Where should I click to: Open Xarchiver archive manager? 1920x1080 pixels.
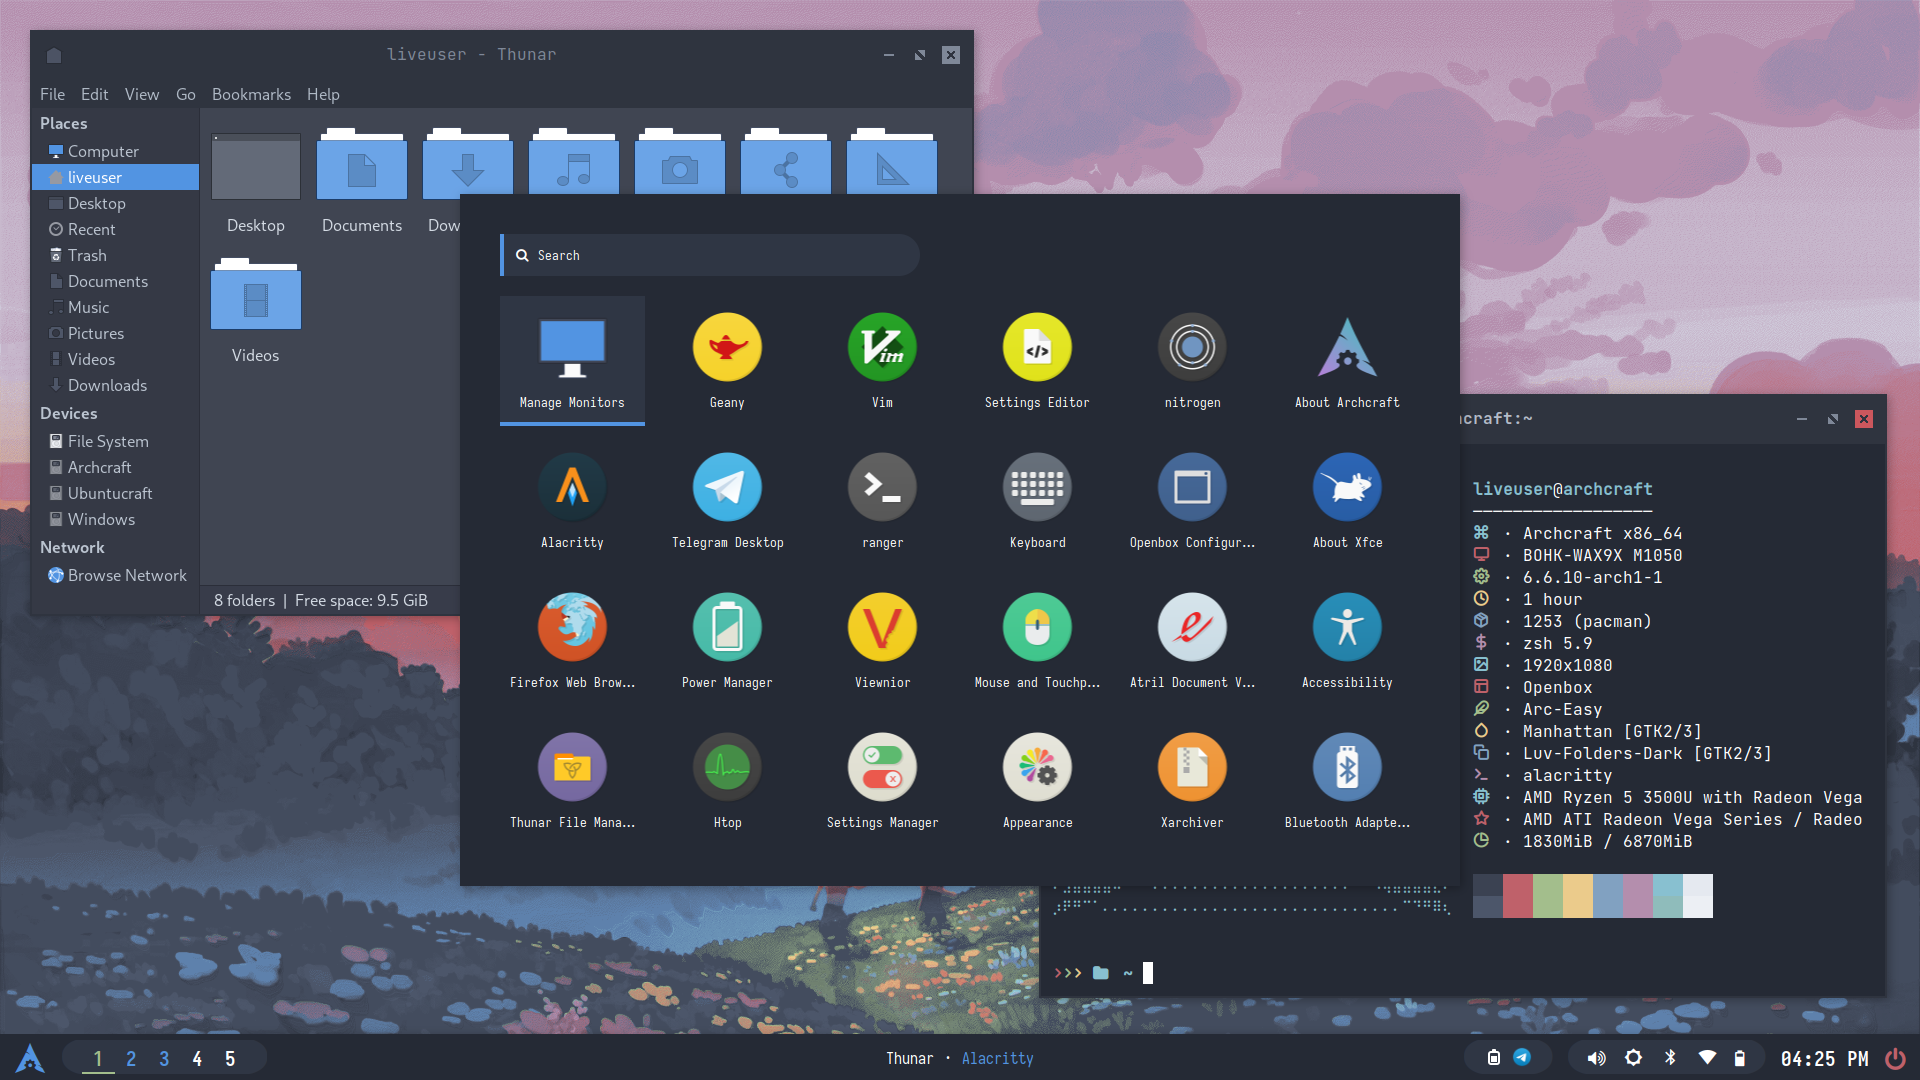1192,768
